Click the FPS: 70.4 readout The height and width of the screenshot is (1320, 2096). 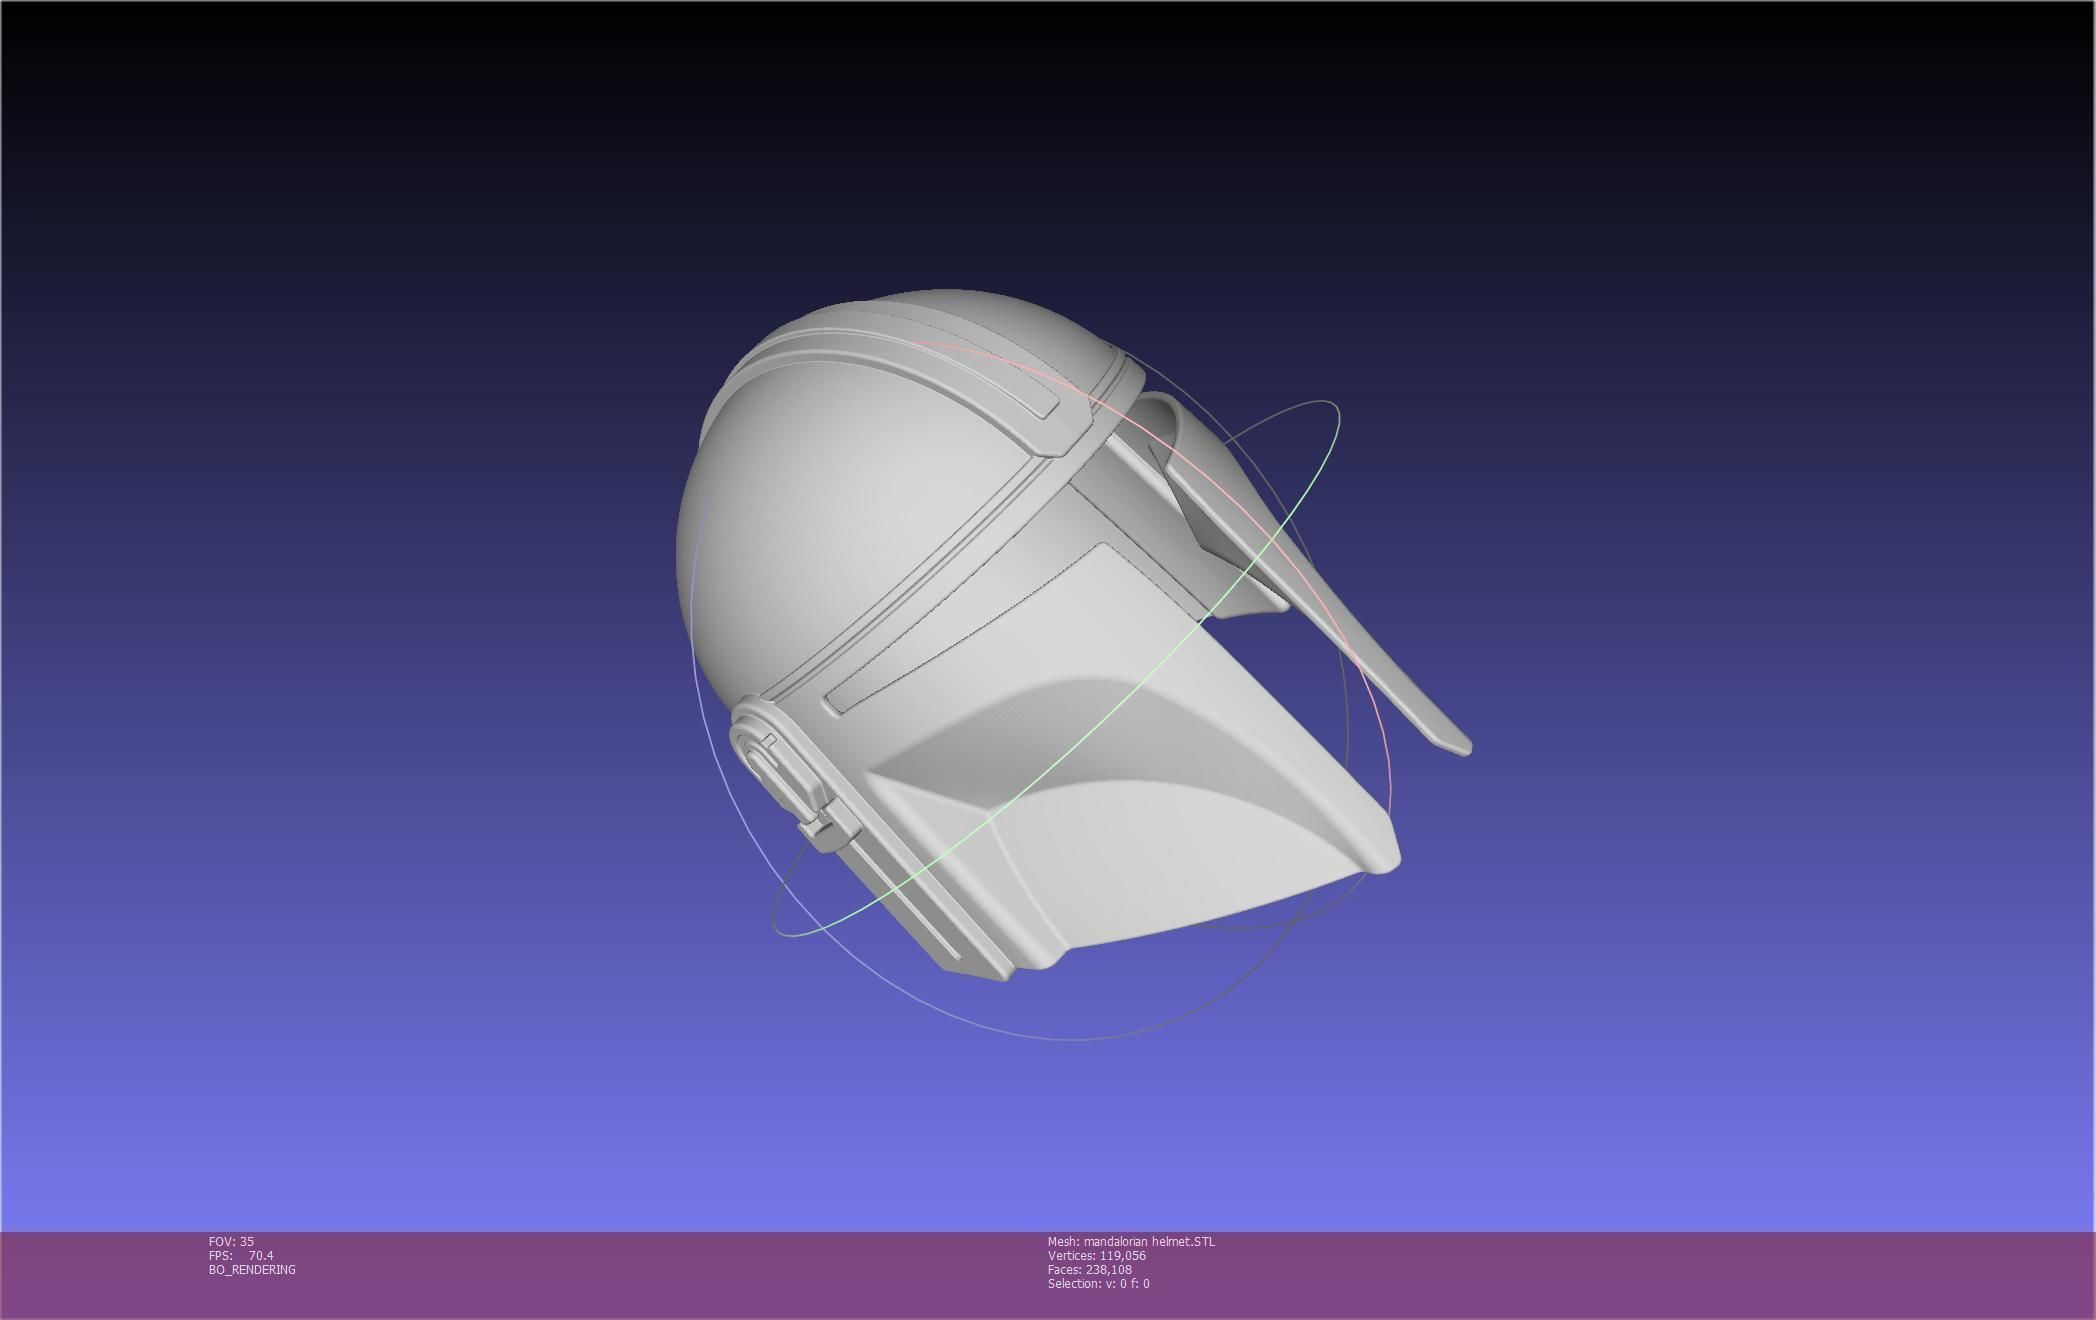(x=240, y=1255)
